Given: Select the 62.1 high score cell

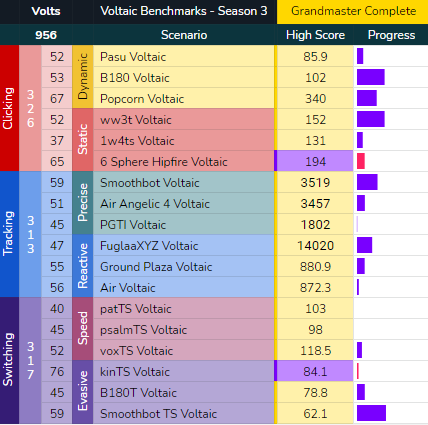Looking at the screenshot, I should point(315,414).
